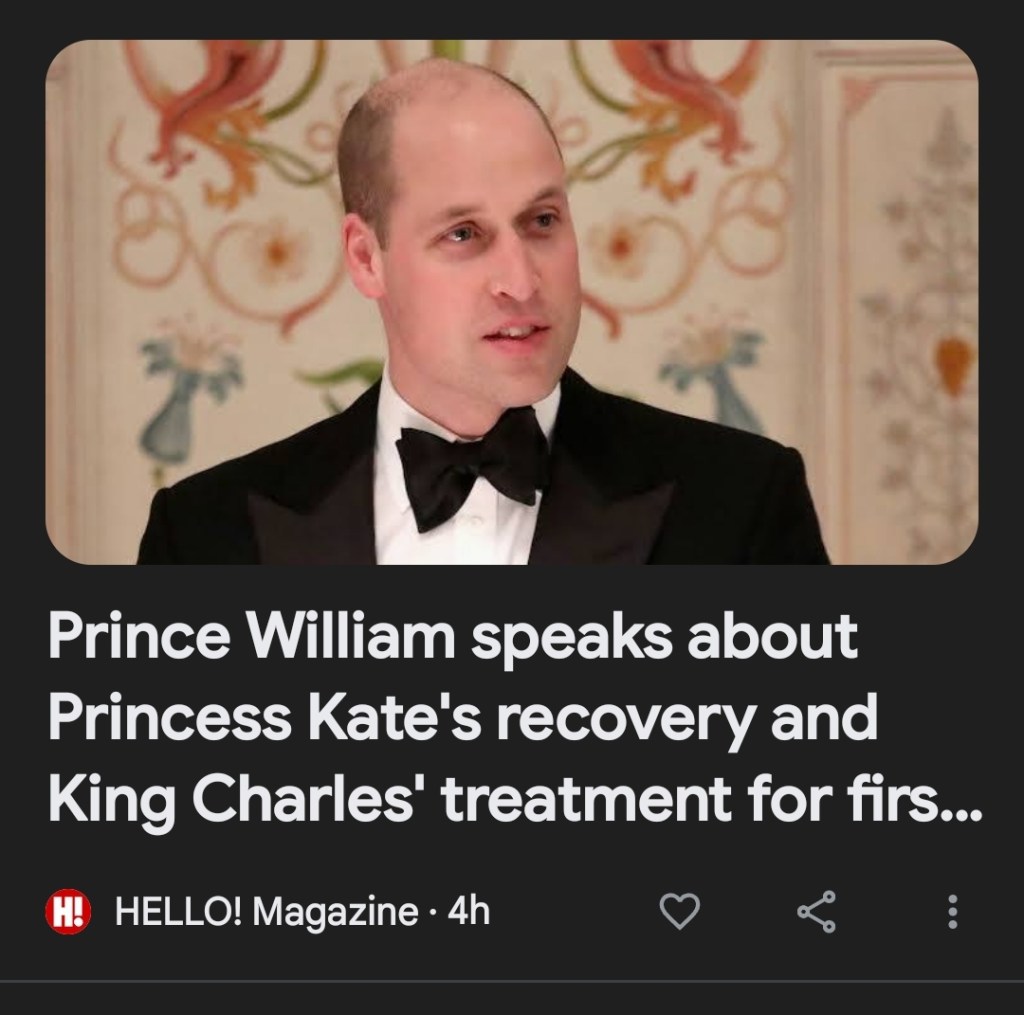Click the "4h" article timestamp

[x=469, y=911]
